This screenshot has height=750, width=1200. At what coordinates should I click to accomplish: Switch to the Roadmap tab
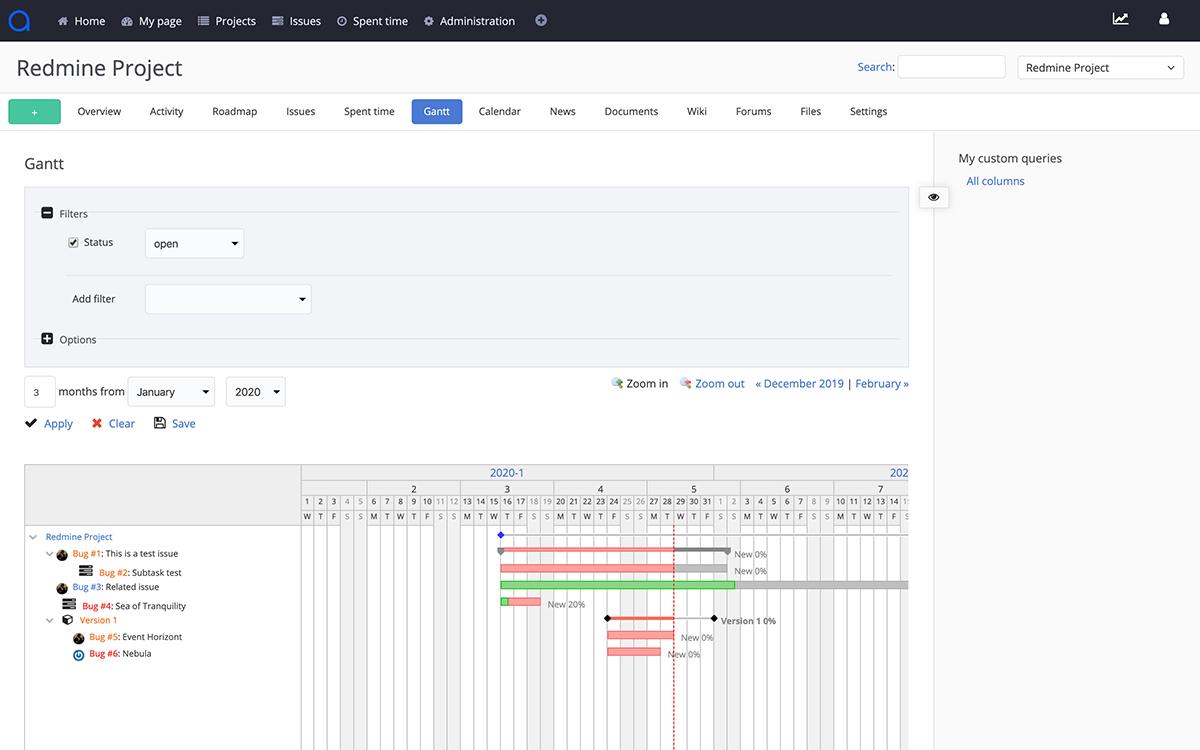tap(235, 112)
